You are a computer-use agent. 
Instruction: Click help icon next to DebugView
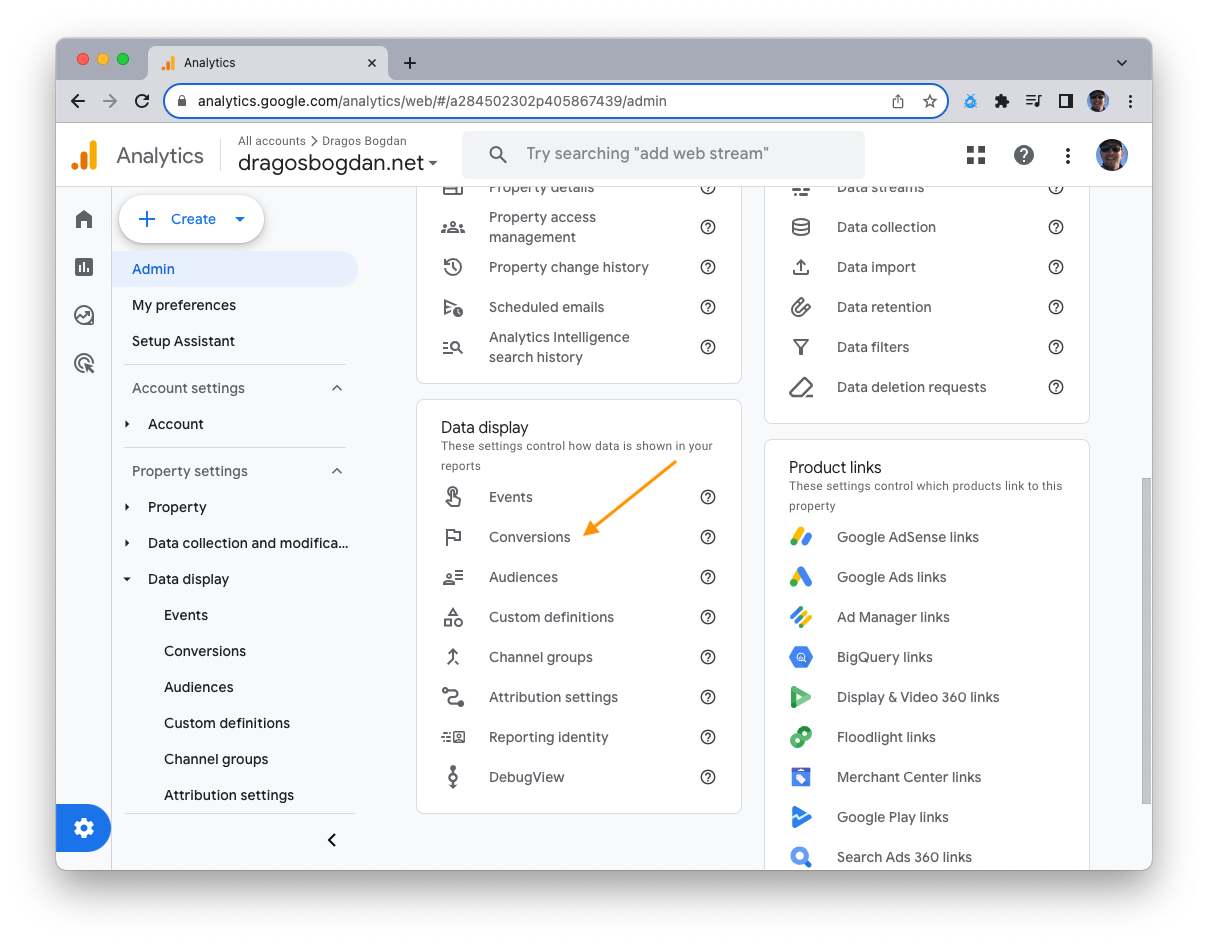click(x=708, y=777)
